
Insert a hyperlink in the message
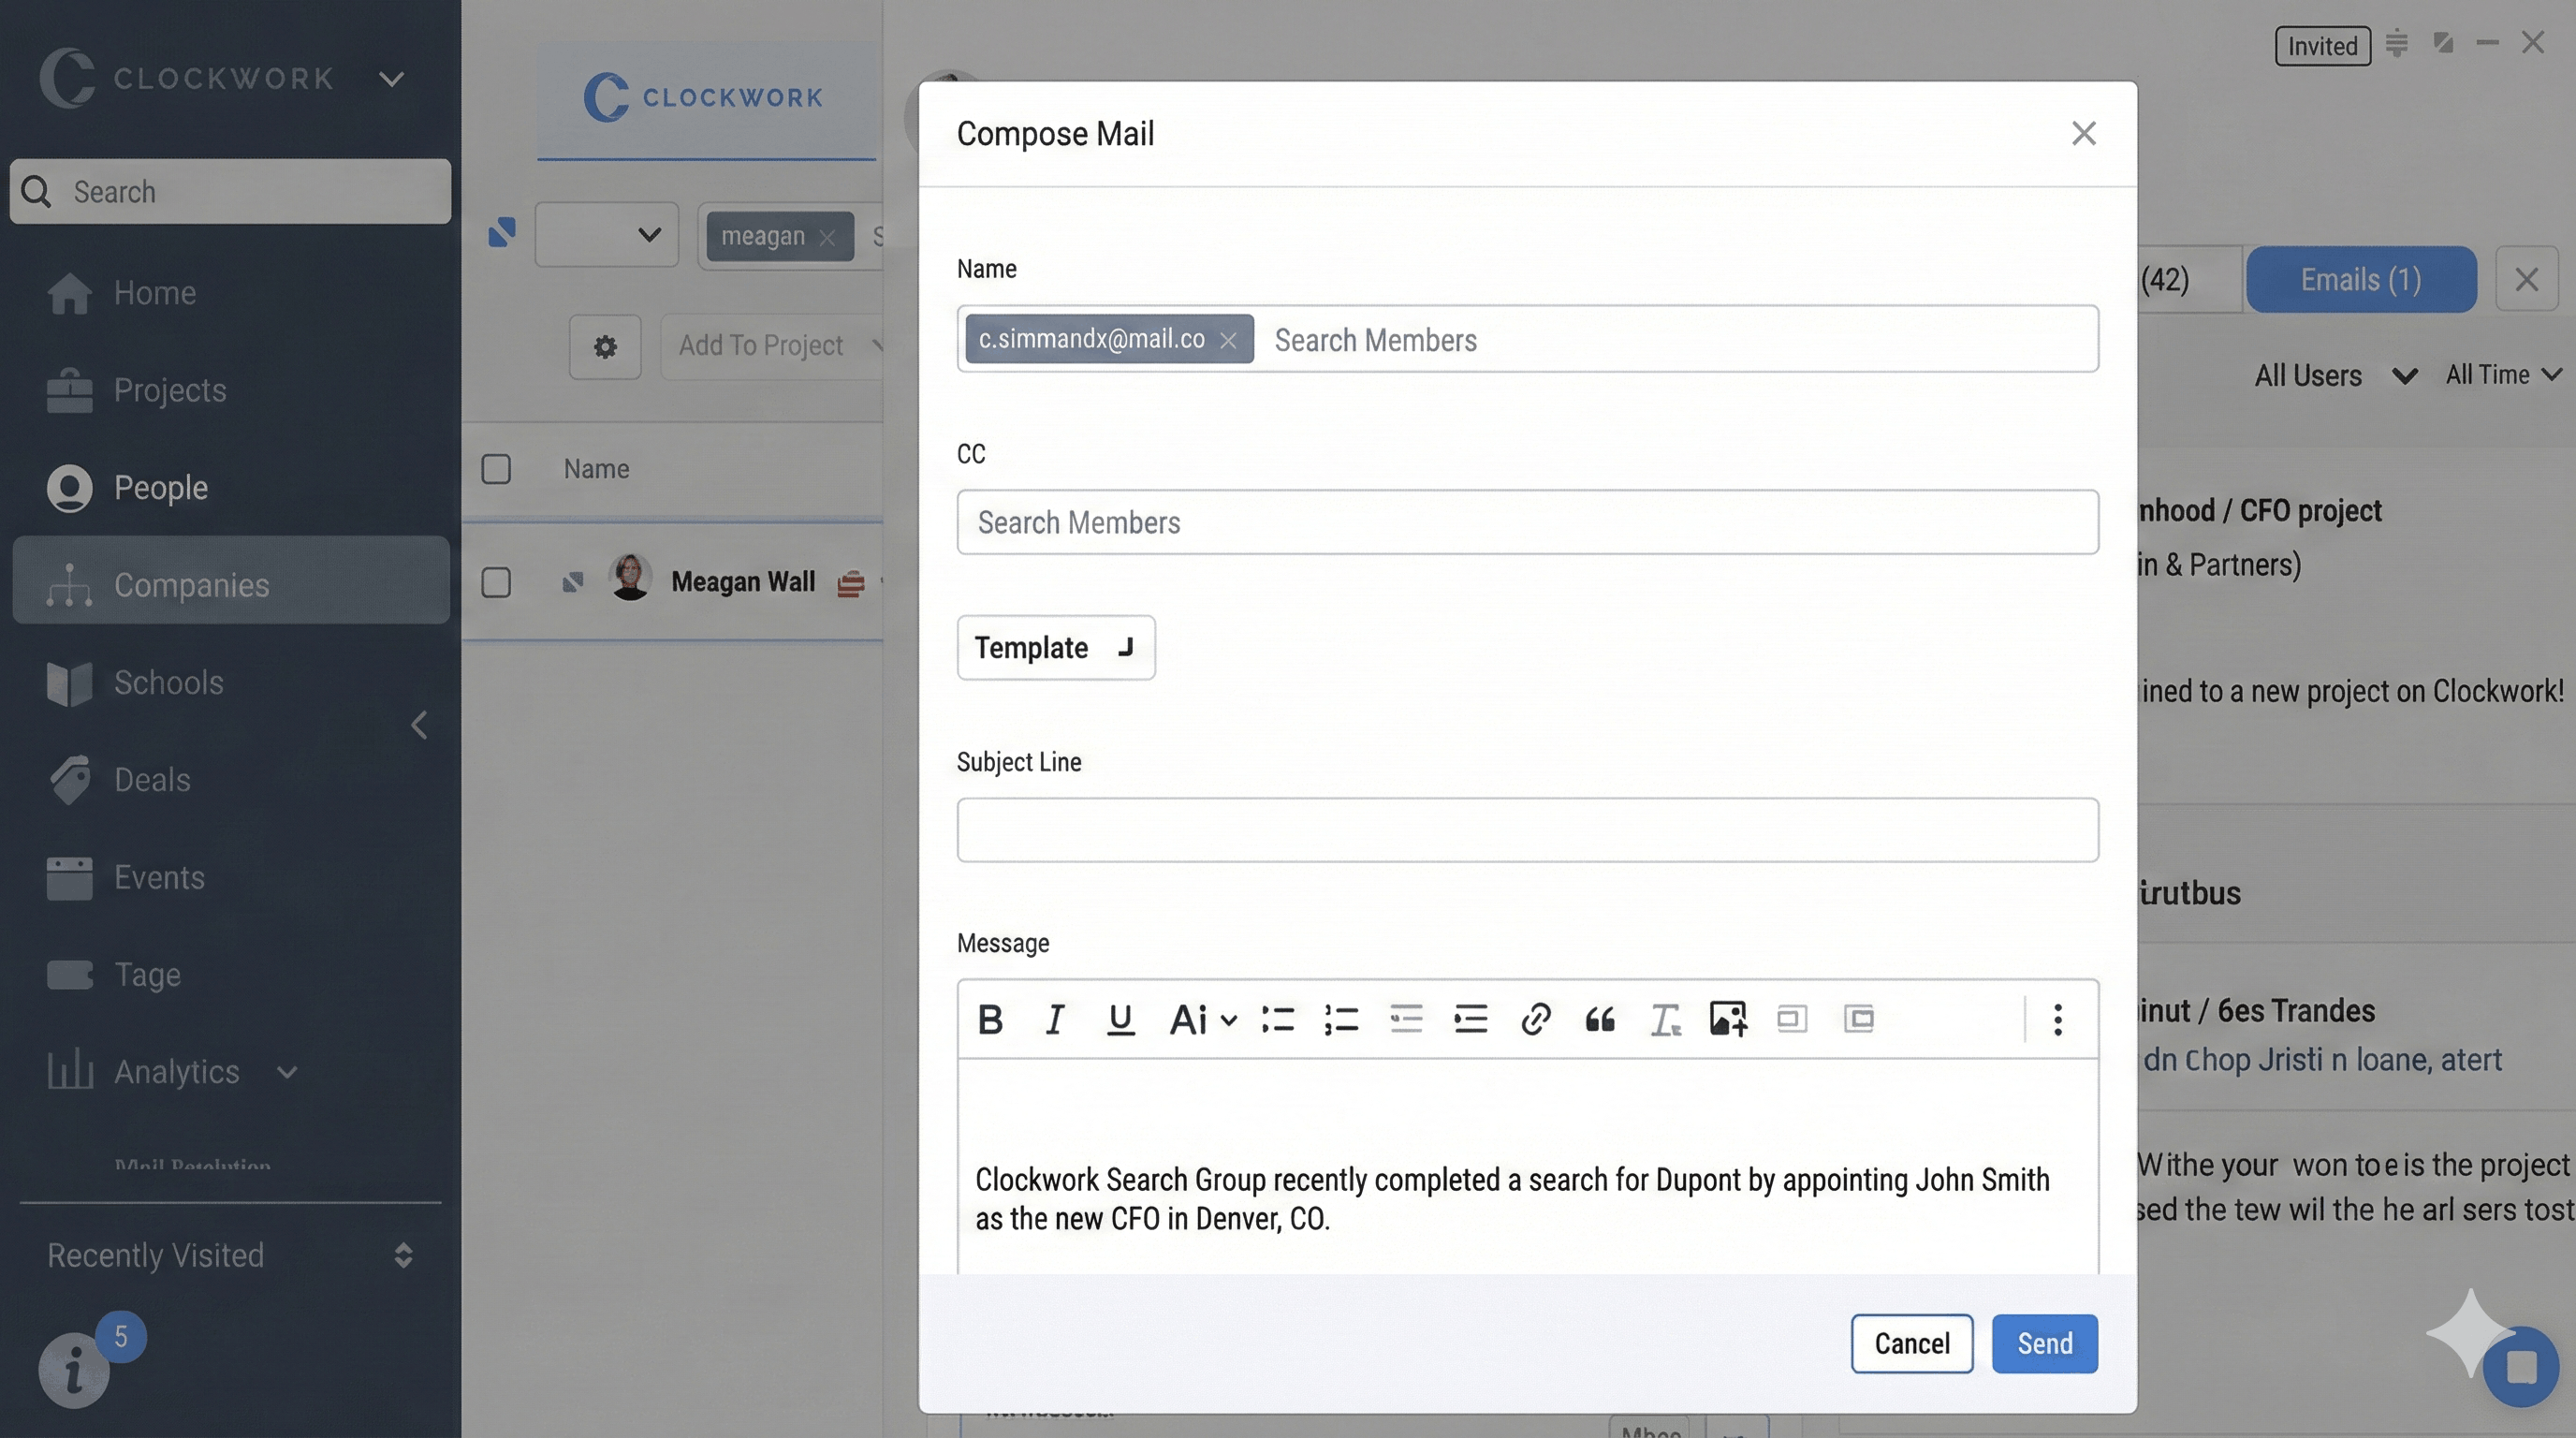pos(1535,1019)
